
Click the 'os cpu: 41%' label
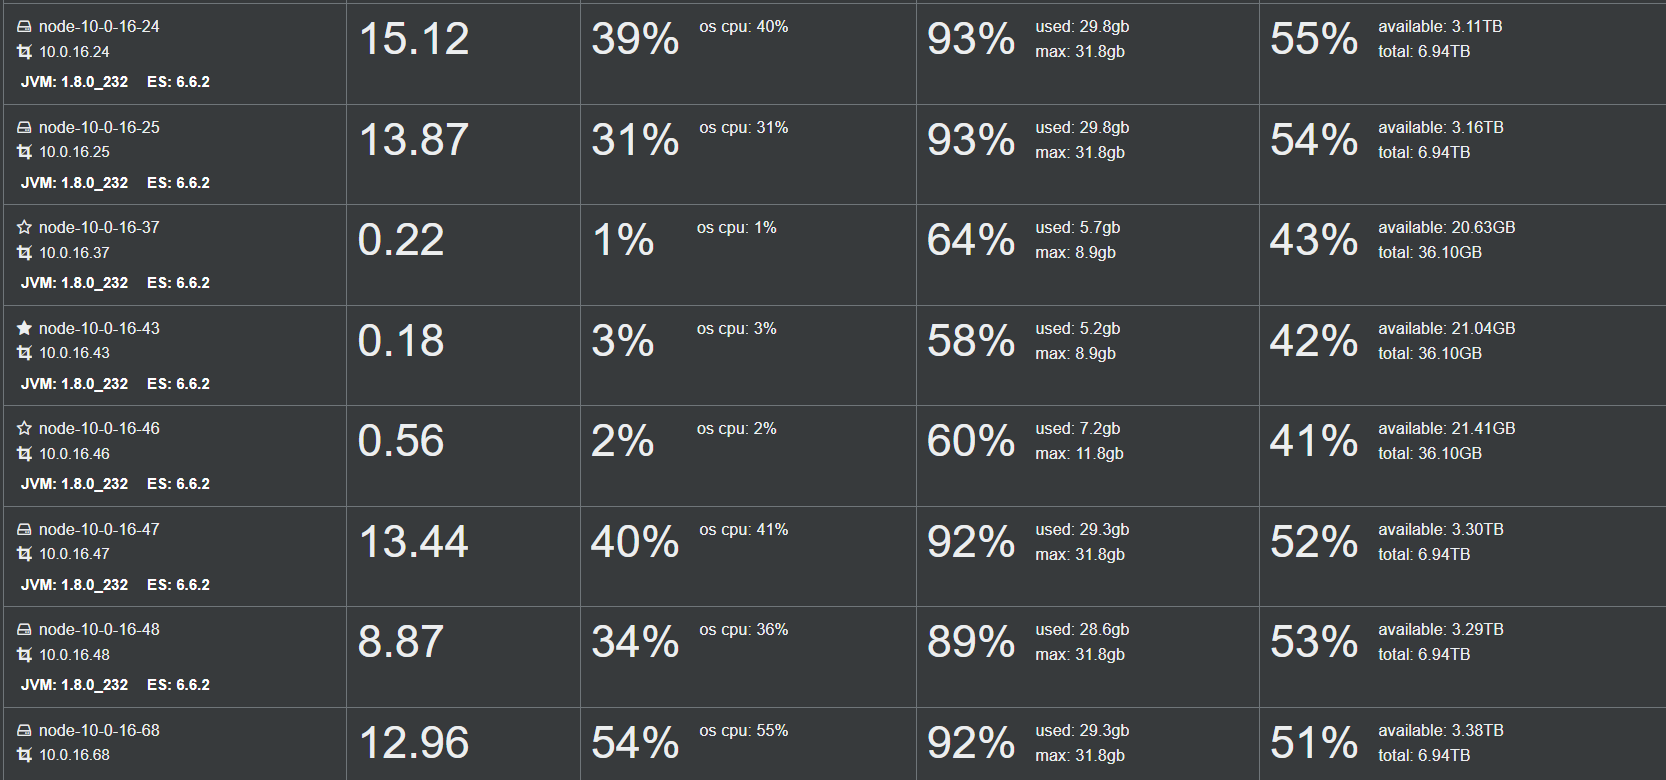pyautogui.click(x=744, y=530)
